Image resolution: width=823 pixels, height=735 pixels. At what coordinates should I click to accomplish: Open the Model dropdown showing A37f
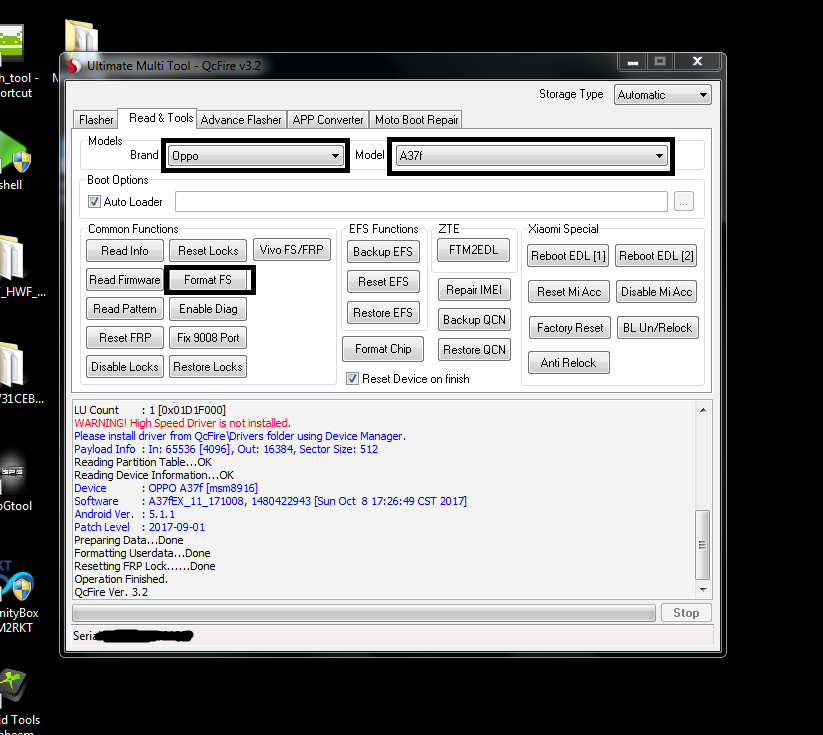[x=531, y=156]
